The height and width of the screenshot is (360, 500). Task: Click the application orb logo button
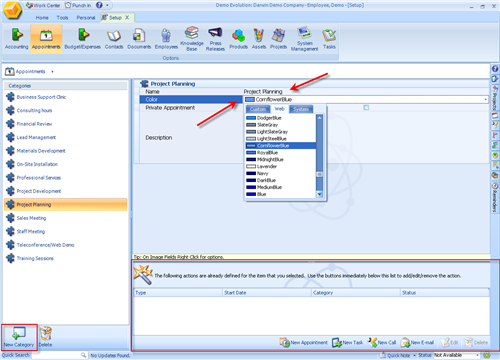pos(12,10)
